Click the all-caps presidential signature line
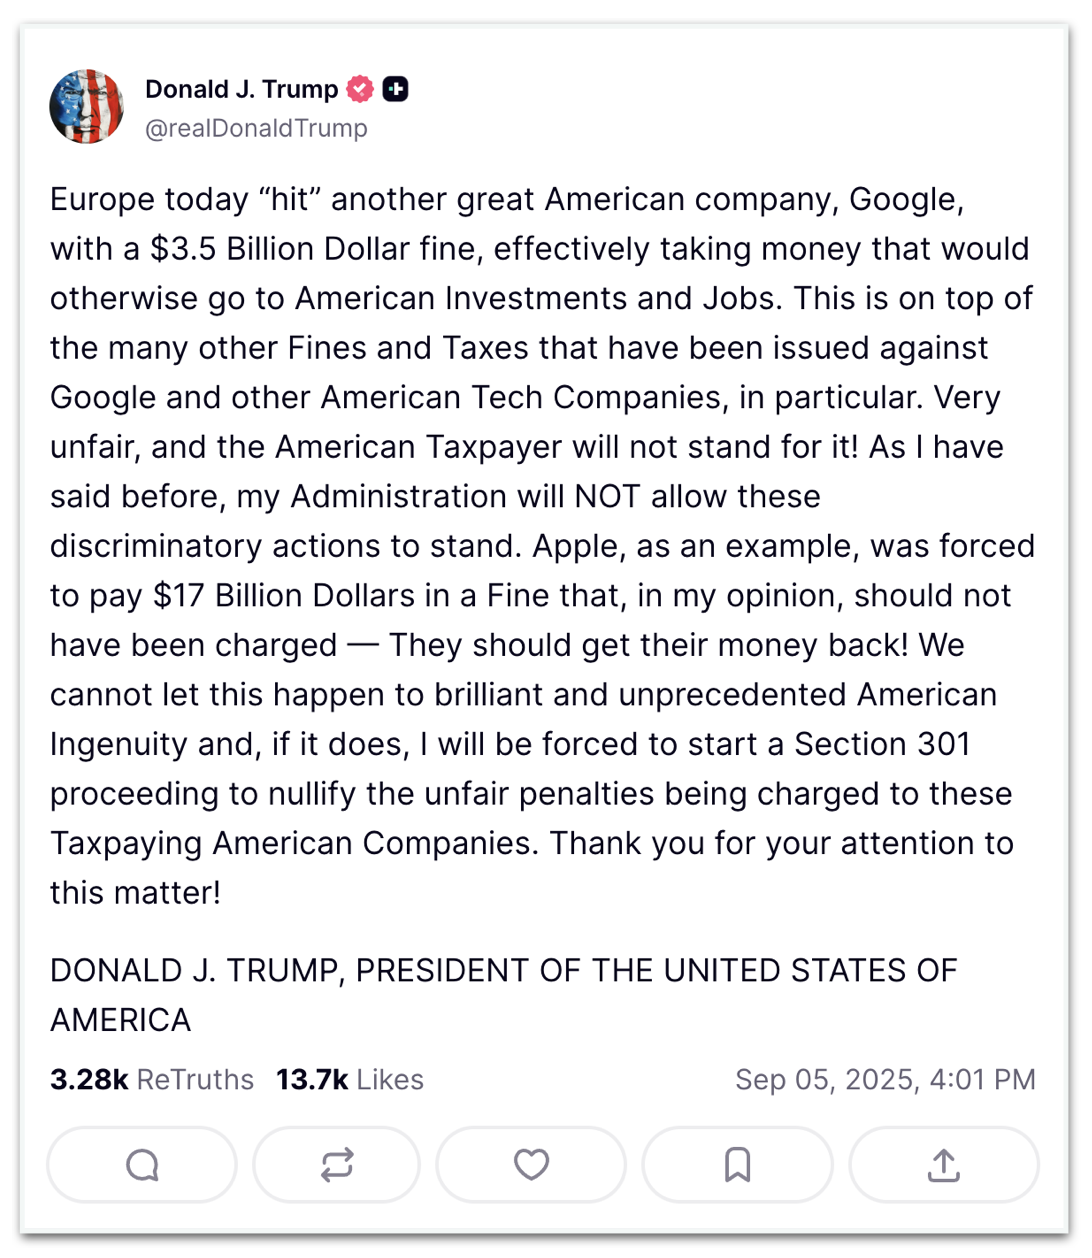1092x1258 pixels. pyautogui.click(x=503, y=971)
